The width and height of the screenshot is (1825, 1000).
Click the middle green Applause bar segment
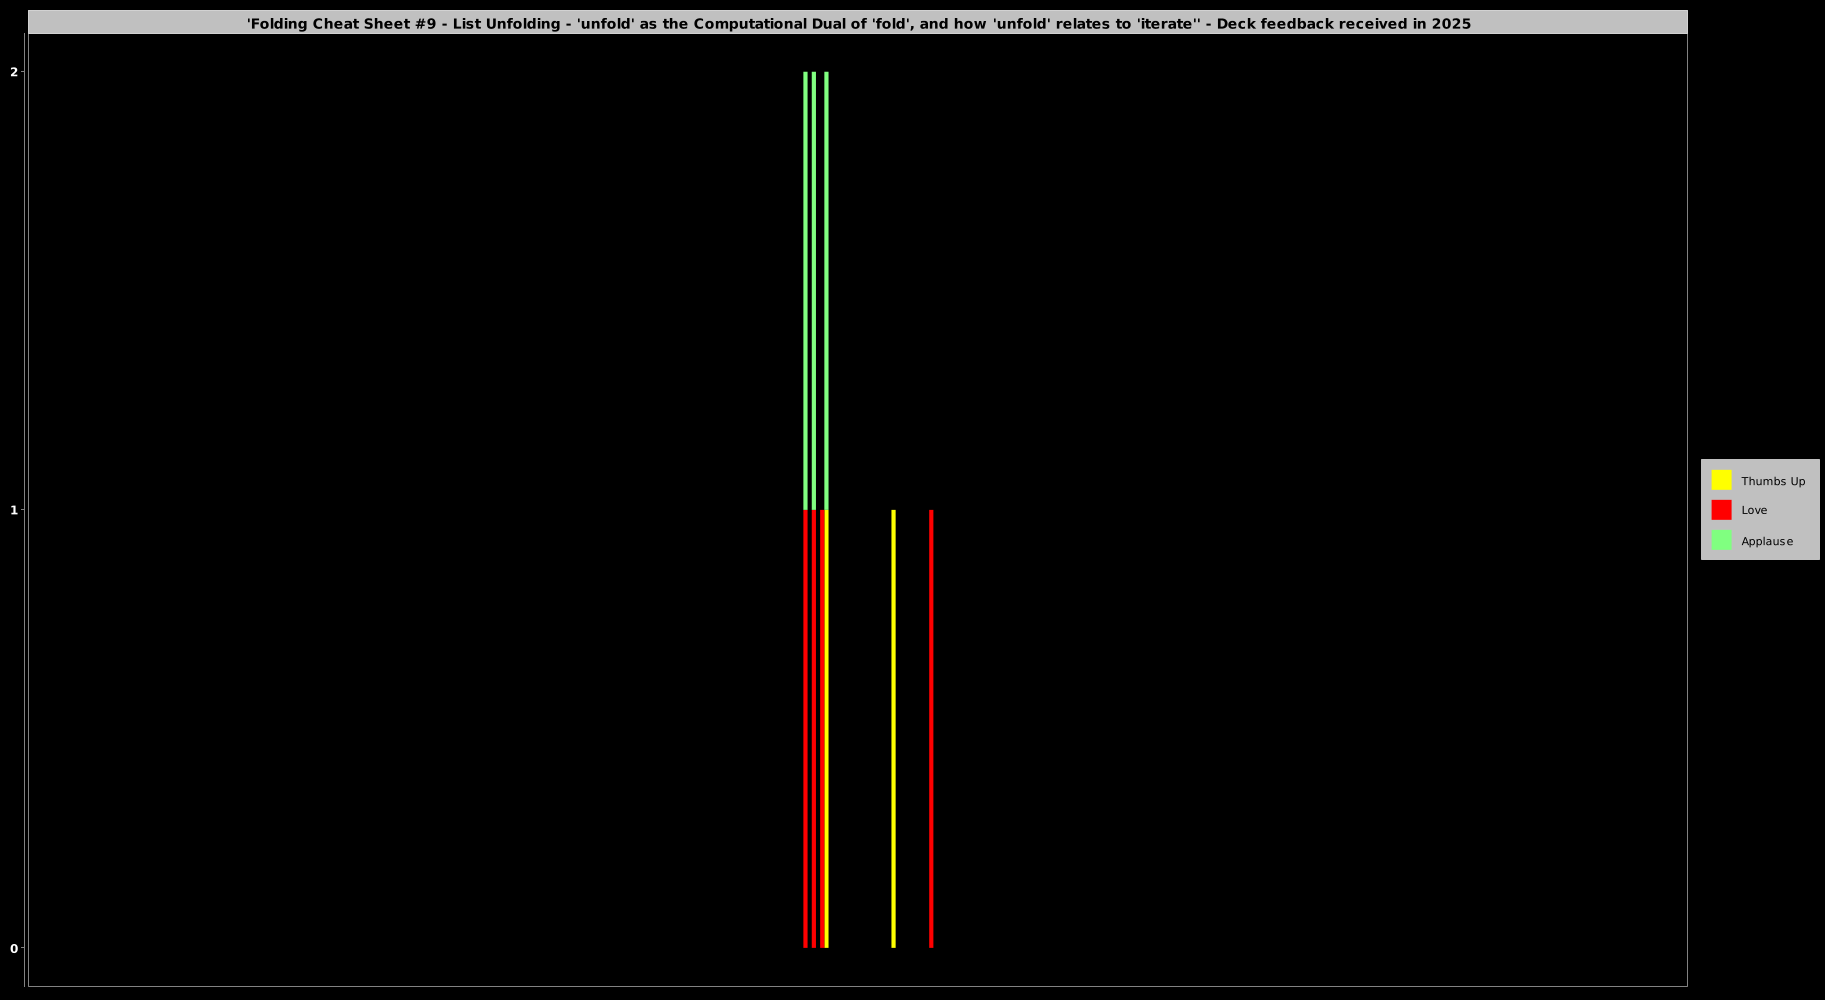pos(814,290)
